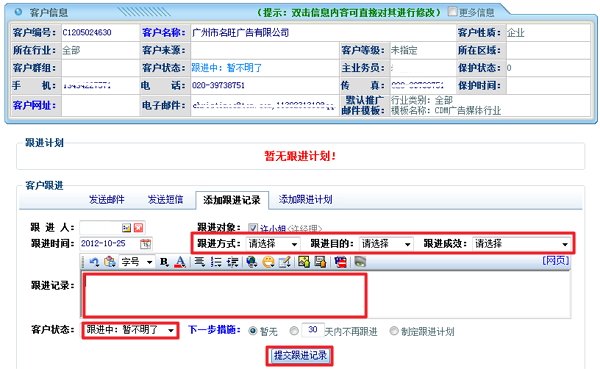Toggle bold text formatting
This screenshot has height=369, width=600.
click(164, 262)
